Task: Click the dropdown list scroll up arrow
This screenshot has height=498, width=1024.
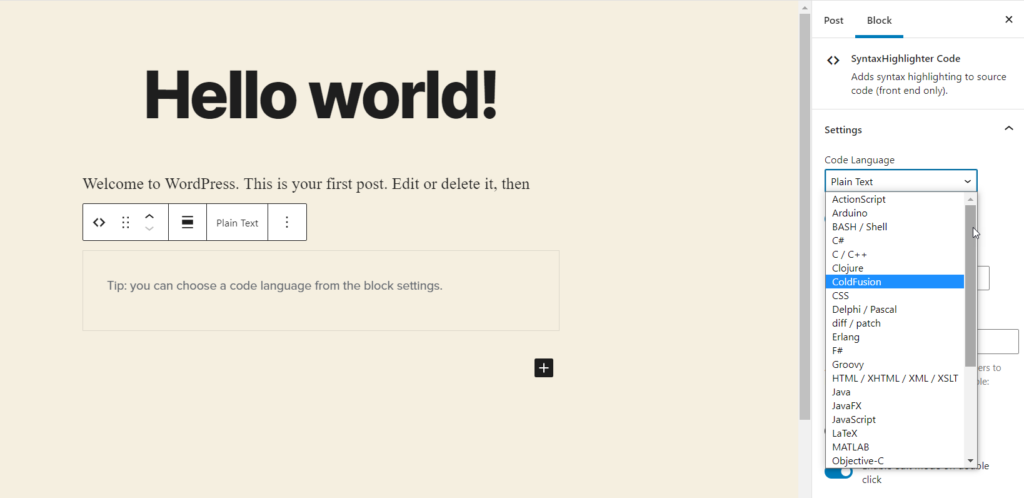Action: pos(970,198)
